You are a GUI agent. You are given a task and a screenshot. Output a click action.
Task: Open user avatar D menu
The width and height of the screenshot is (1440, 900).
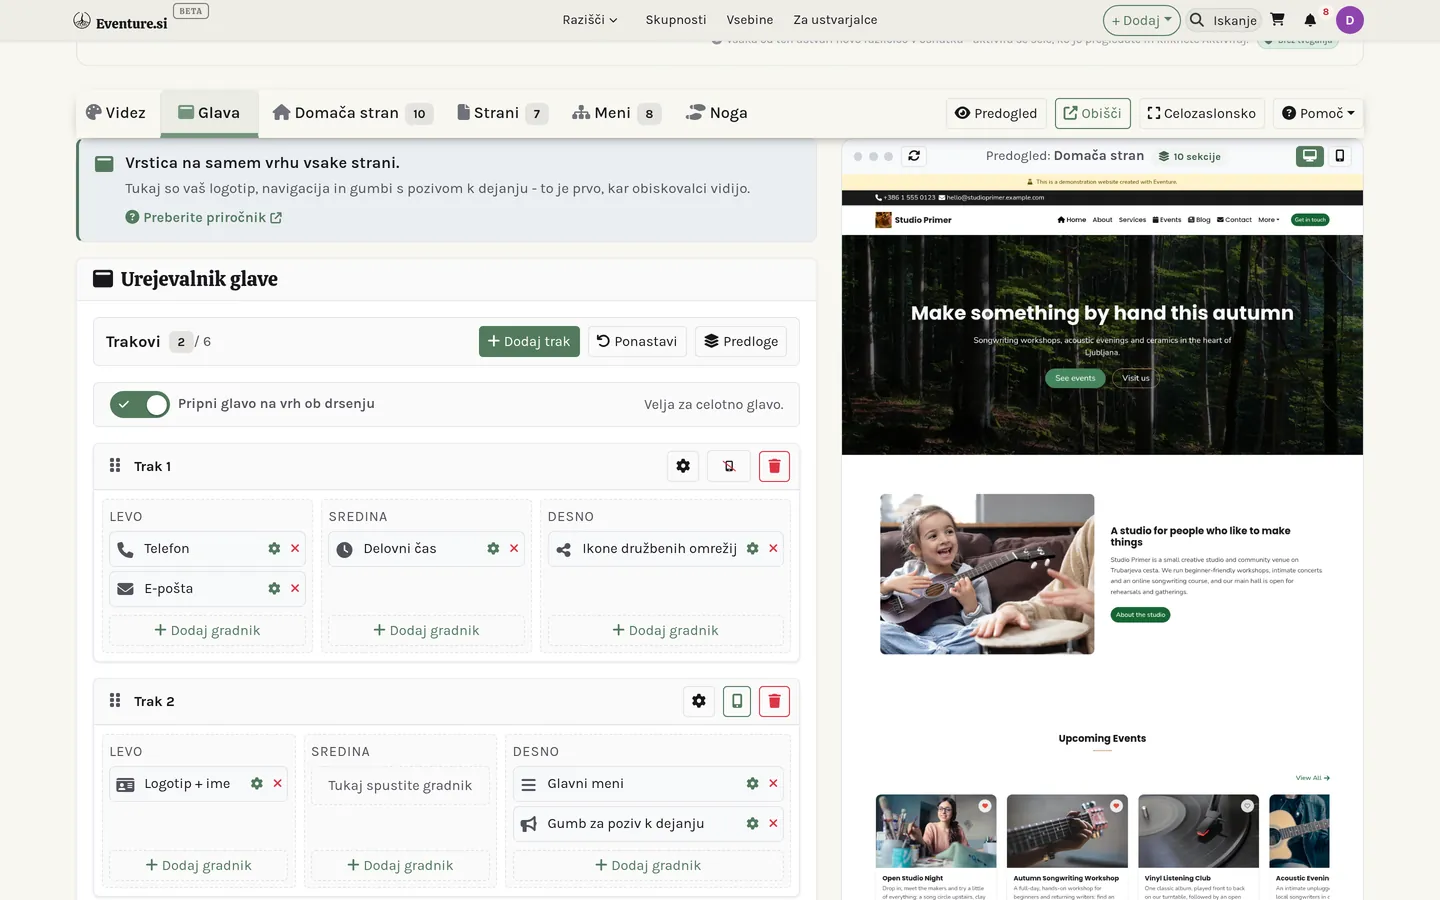[1349, 20]
